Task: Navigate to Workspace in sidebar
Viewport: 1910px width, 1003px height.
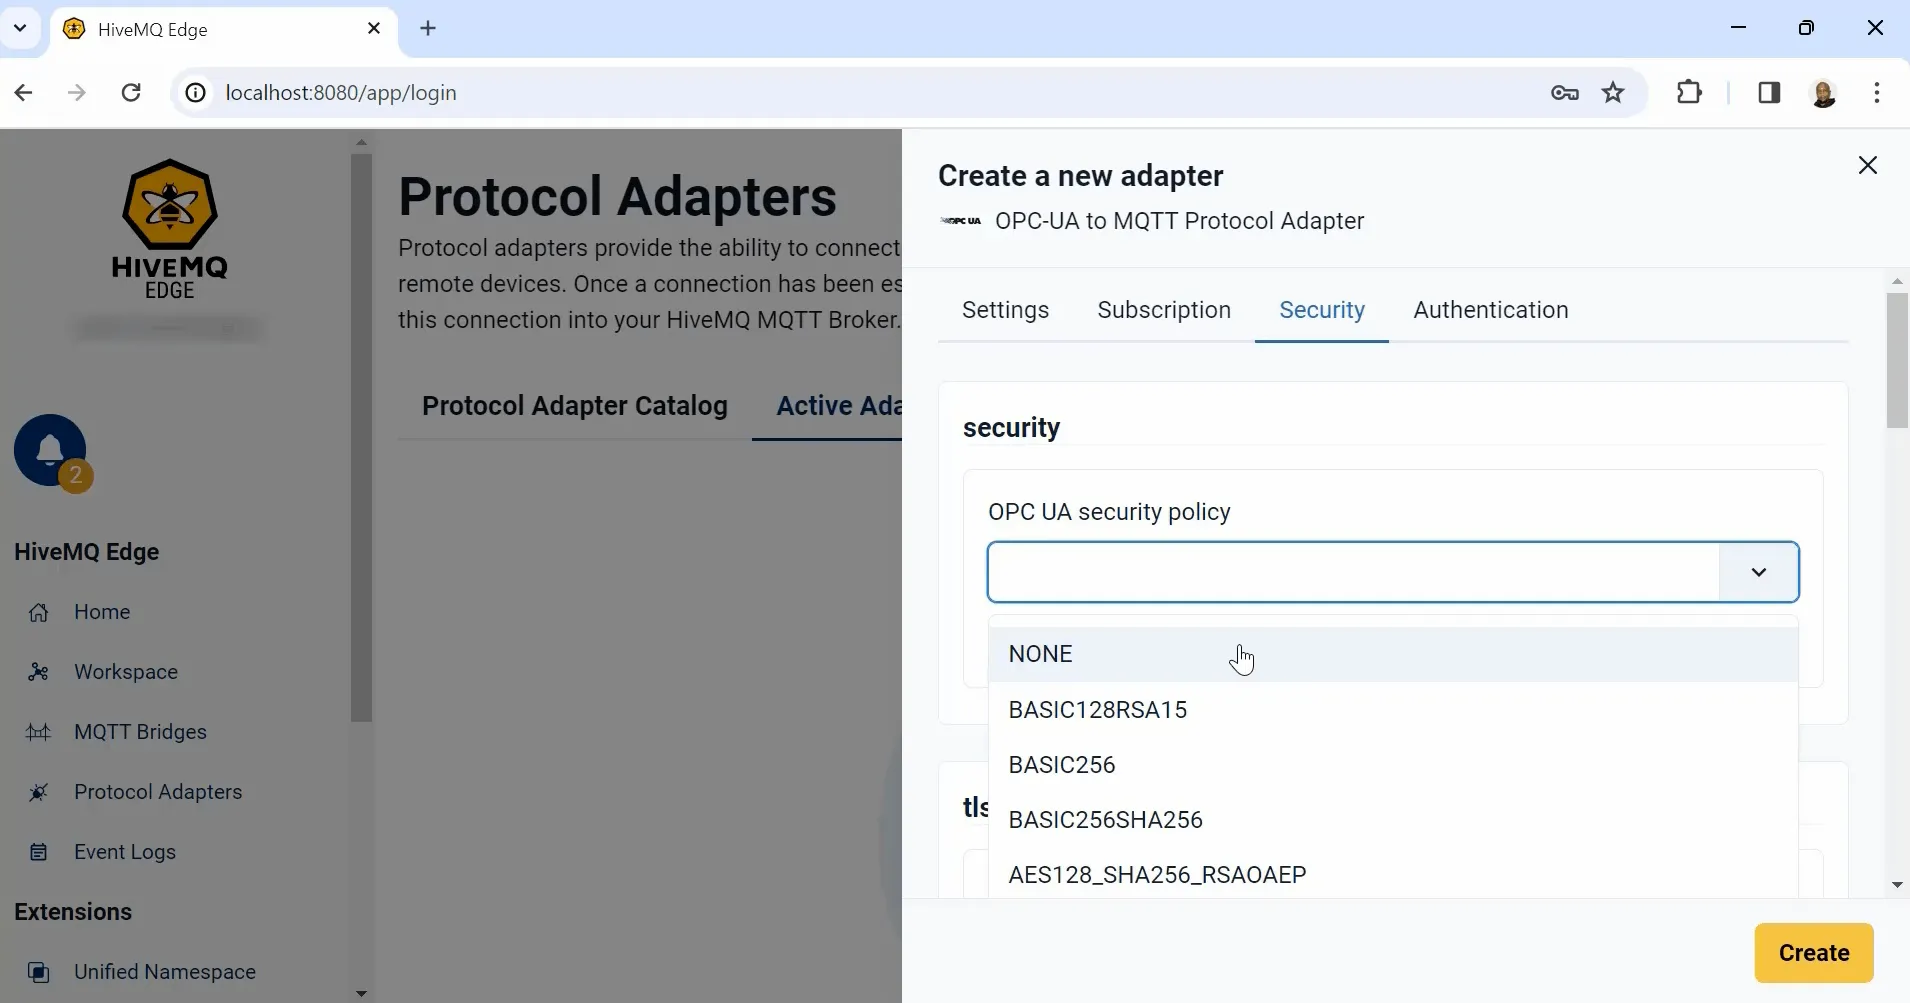Action: (x=126, y=672)
